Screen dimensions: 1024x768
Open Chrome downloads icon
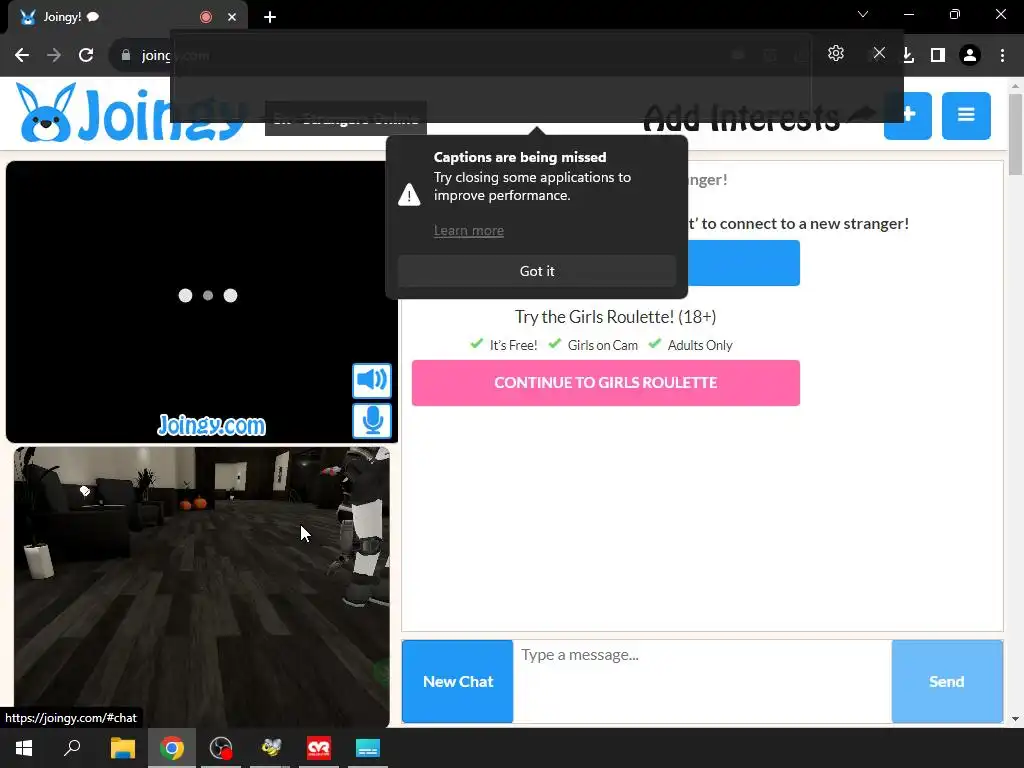(908, 56)
